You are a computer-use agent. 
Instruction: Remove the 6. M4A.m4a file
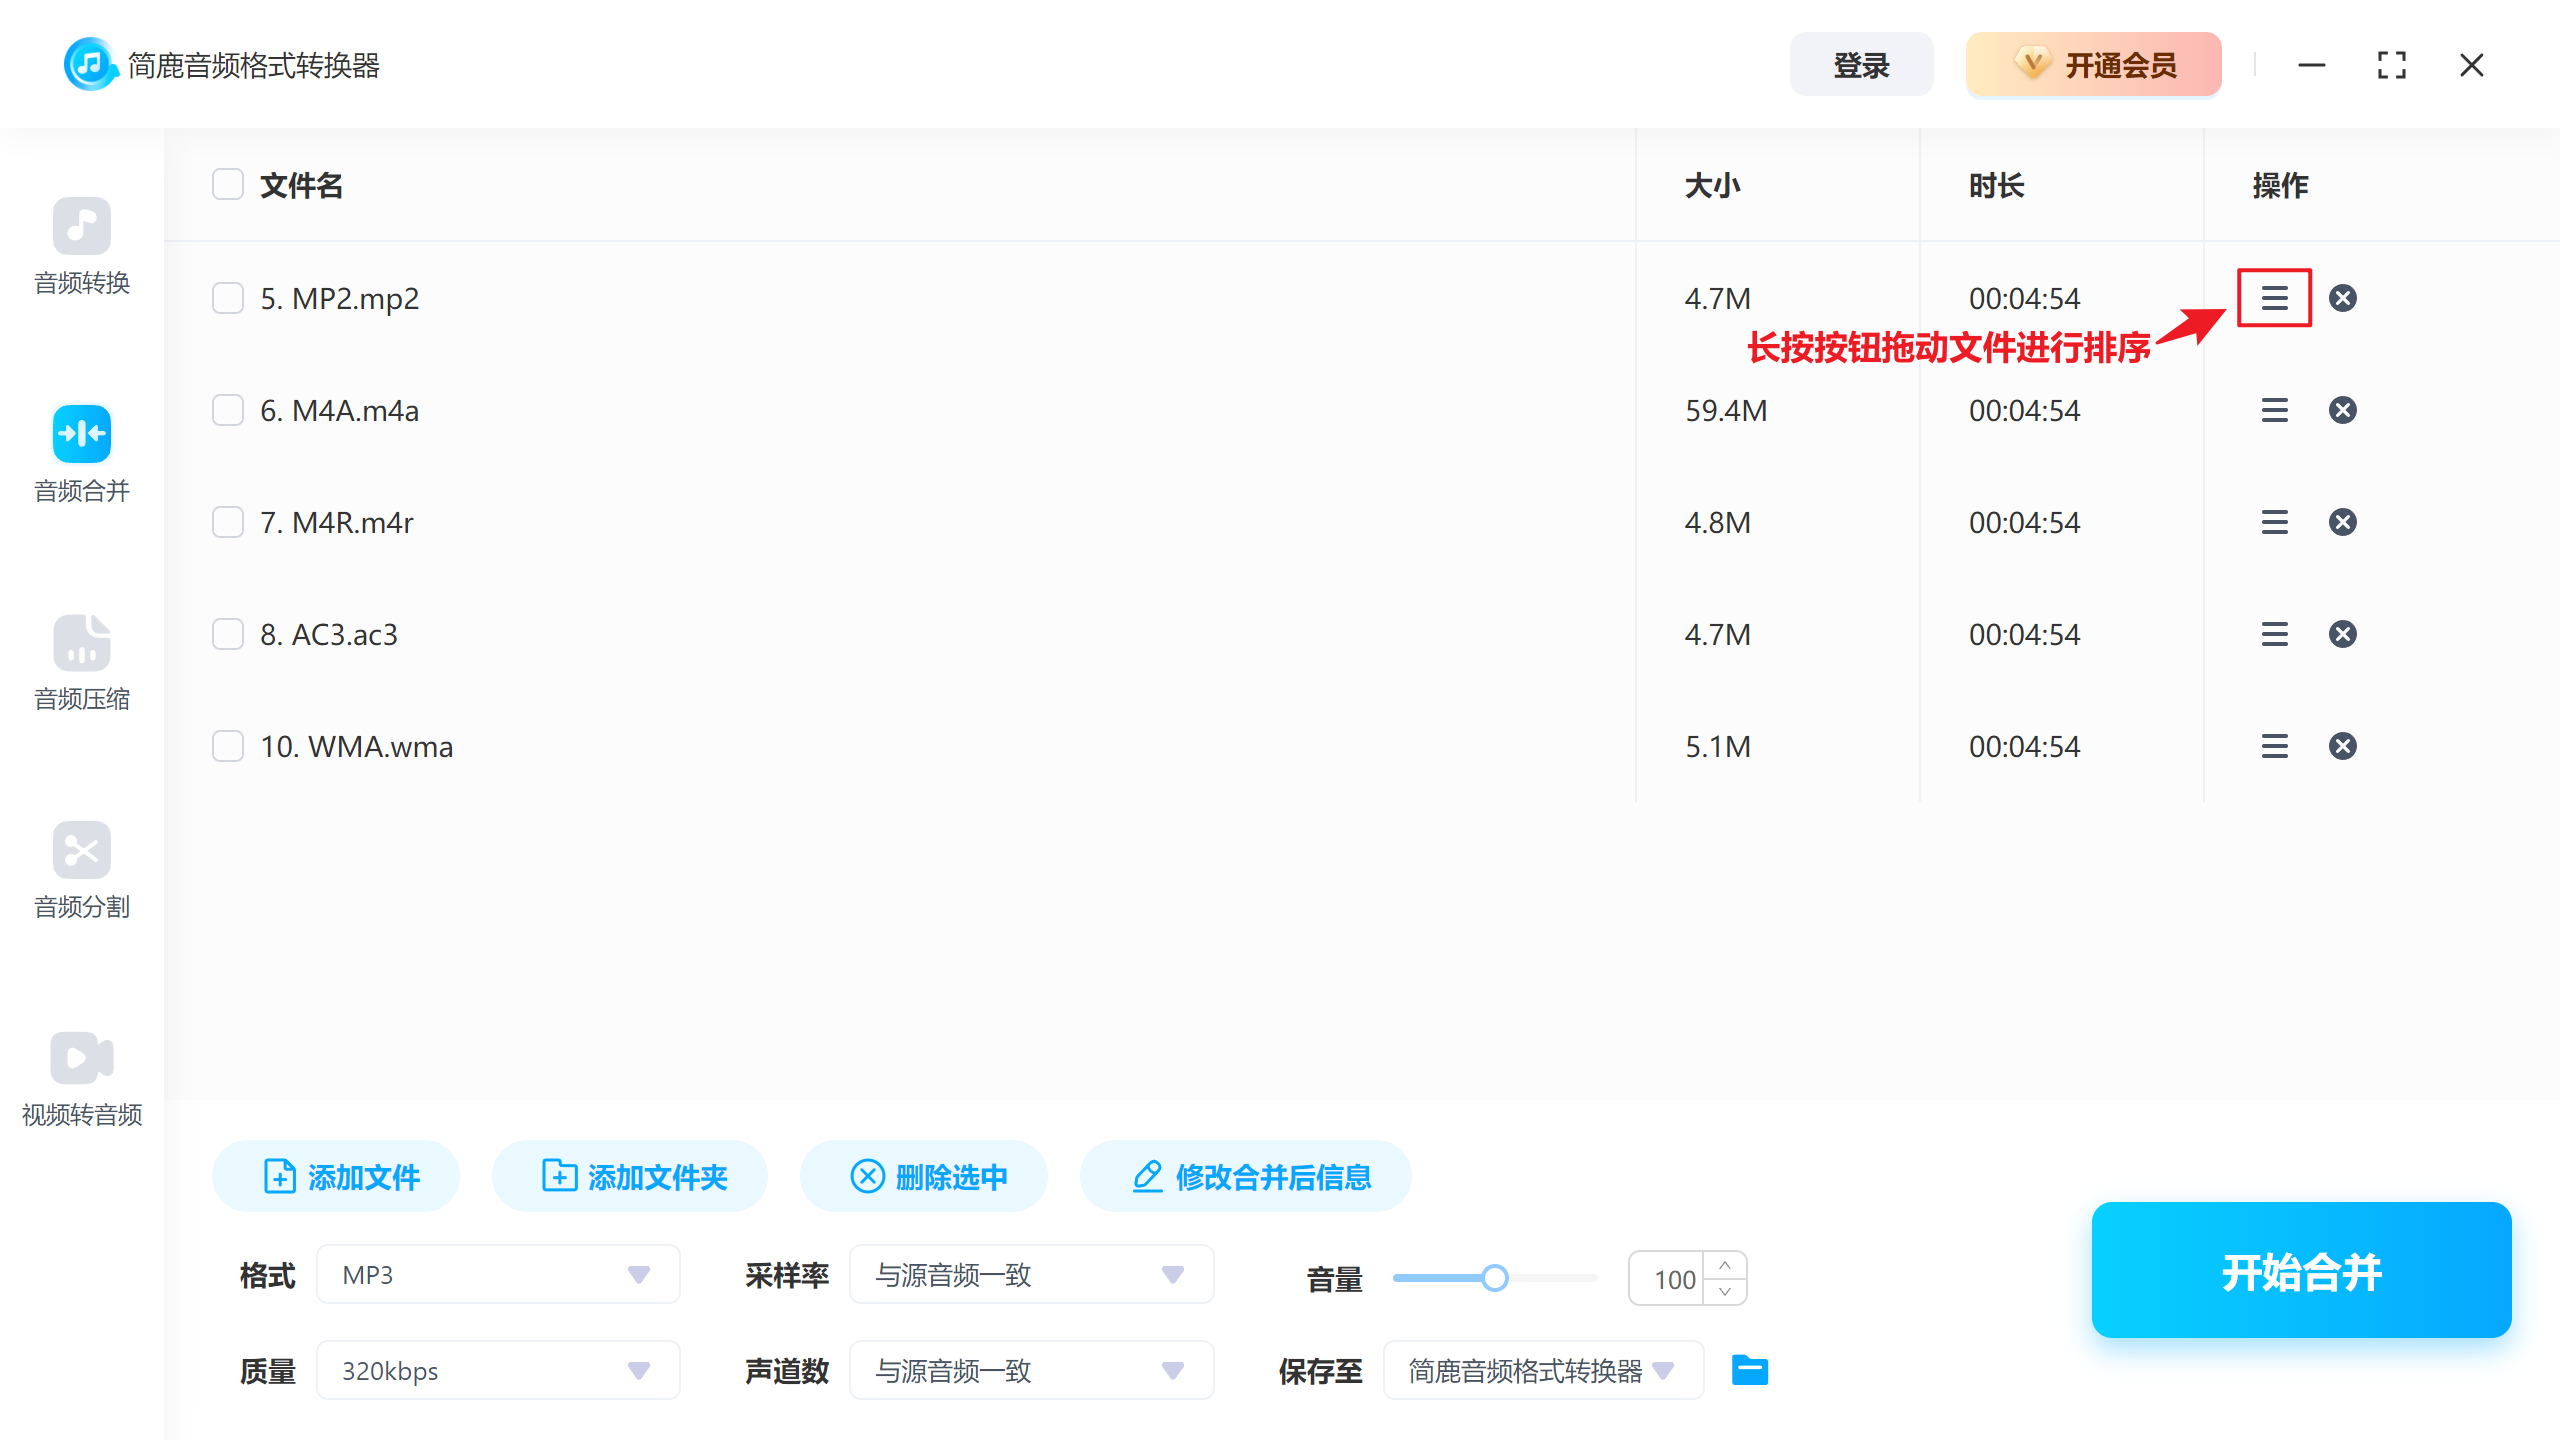point(2342,410)
